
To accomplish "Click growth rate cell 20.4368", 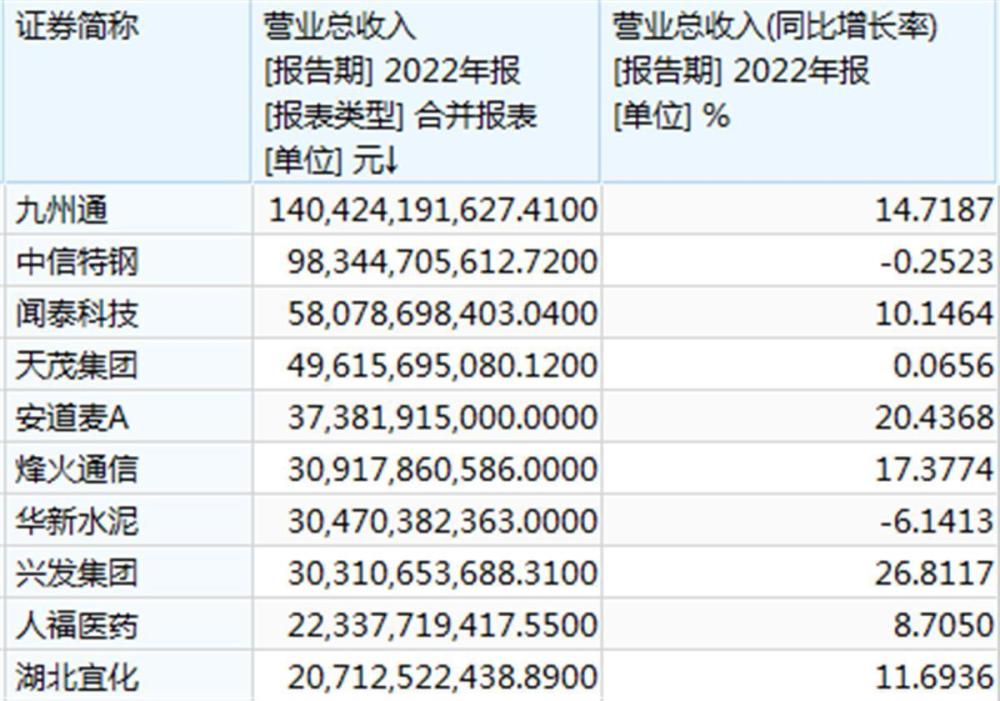I will 800,417.
